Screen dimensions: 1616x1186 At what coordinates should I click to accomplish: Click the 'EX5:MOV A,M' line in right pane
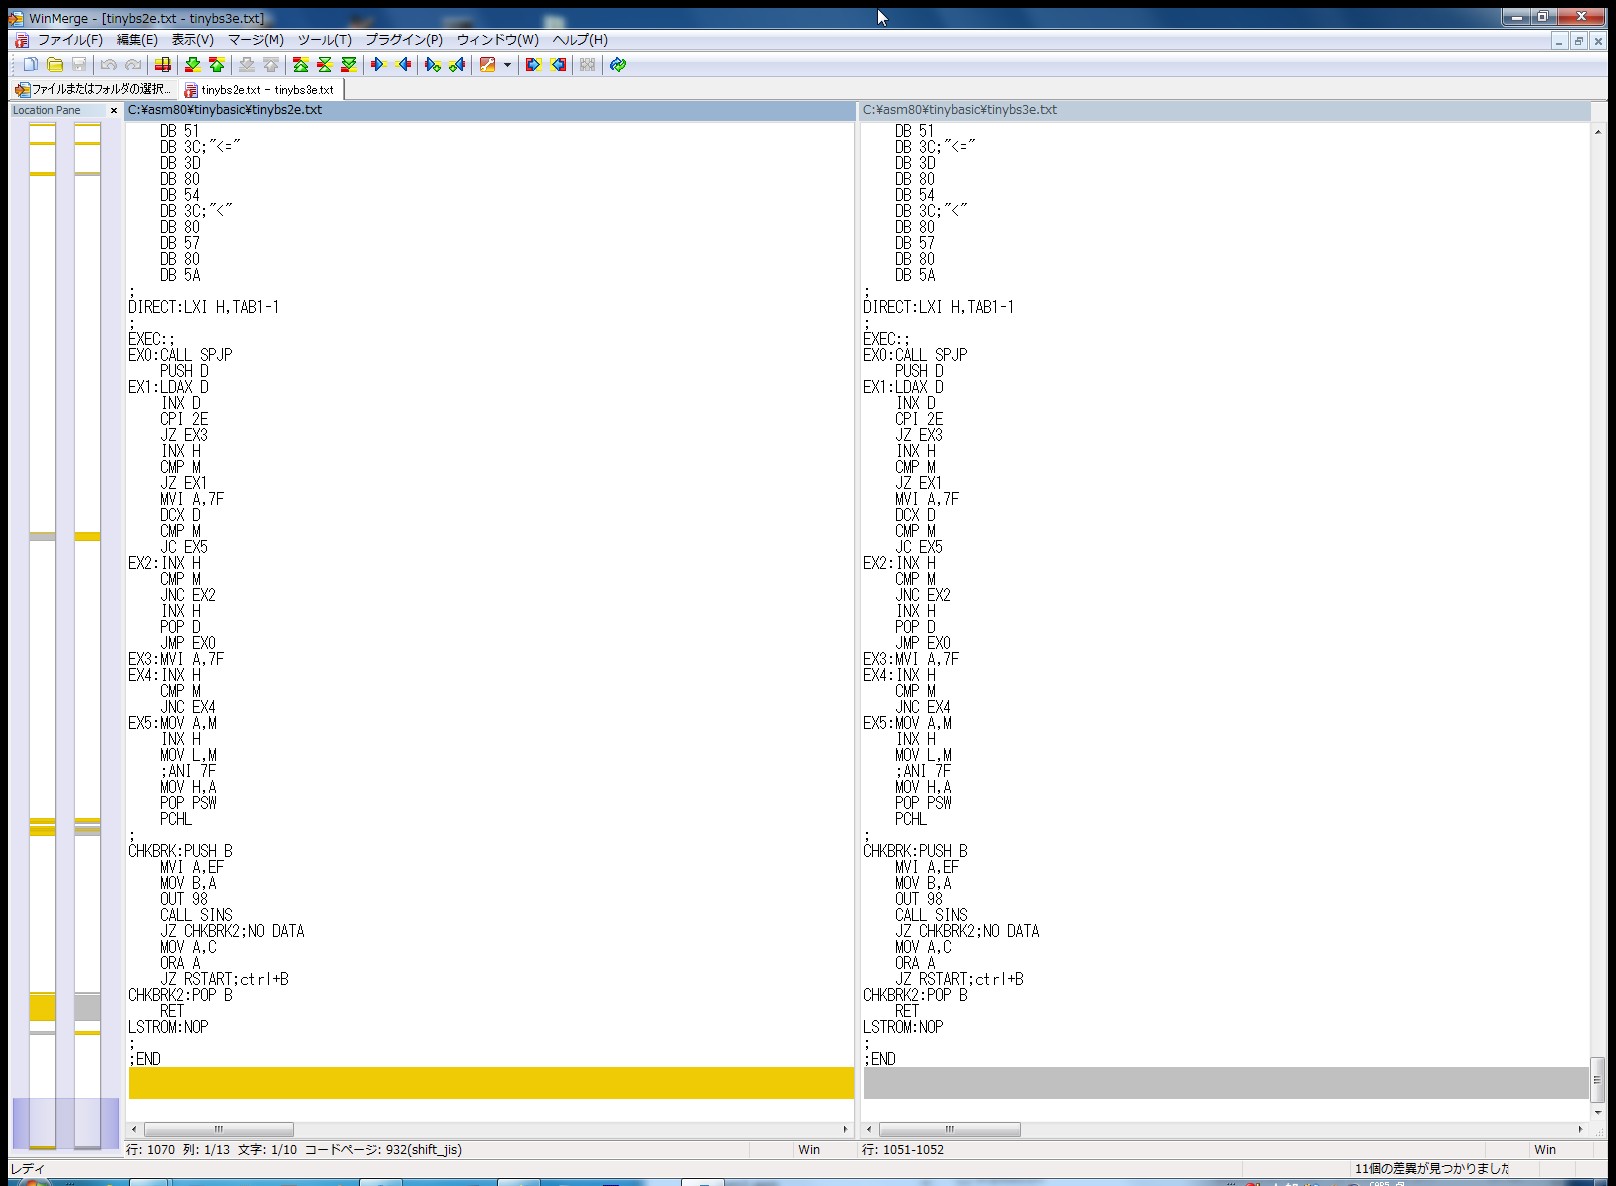[907, 723]
